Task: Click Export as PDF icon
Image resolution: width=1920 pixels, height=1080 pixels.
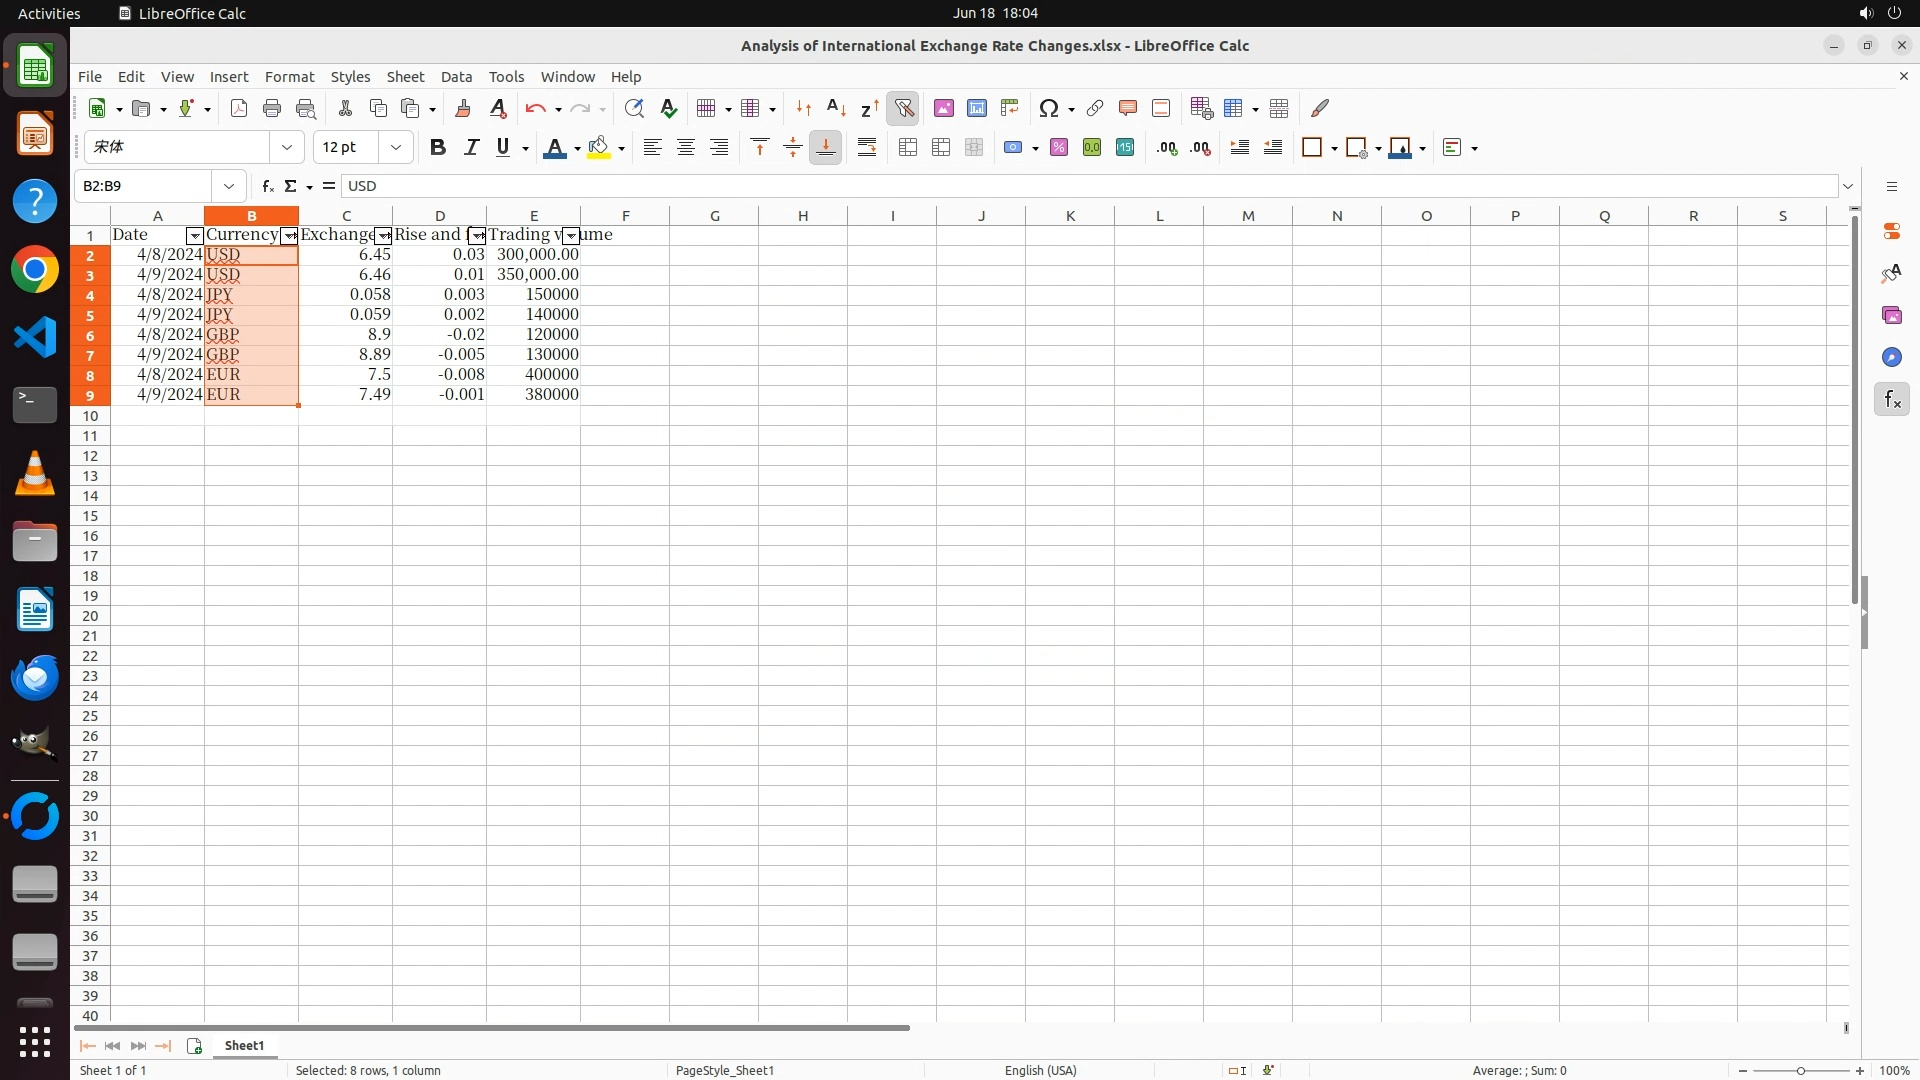Action: click(x=239, y=109)
